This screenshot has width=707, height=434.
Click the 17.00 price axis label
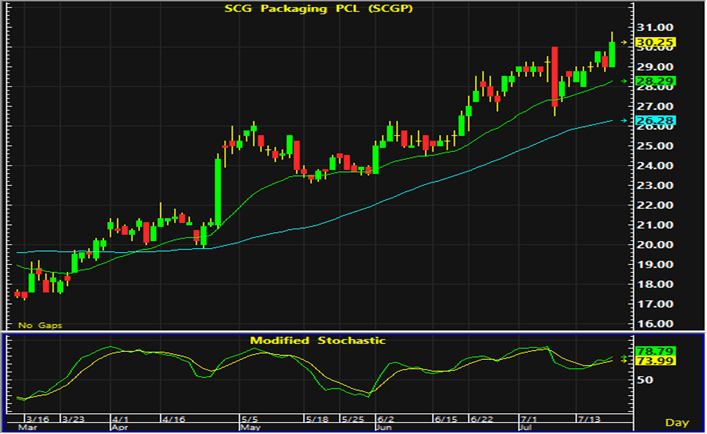pos(655,304)
